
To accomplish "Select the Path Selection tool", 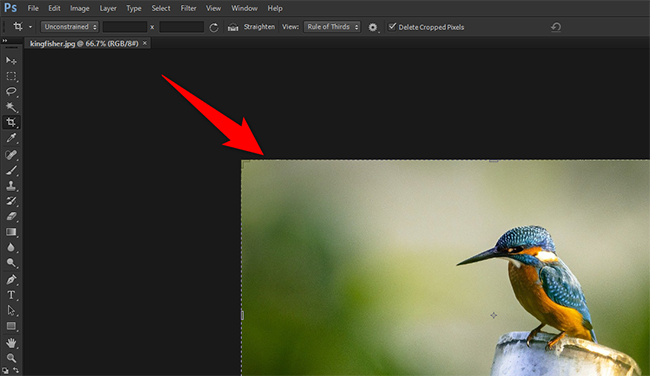I will point(11,311).
